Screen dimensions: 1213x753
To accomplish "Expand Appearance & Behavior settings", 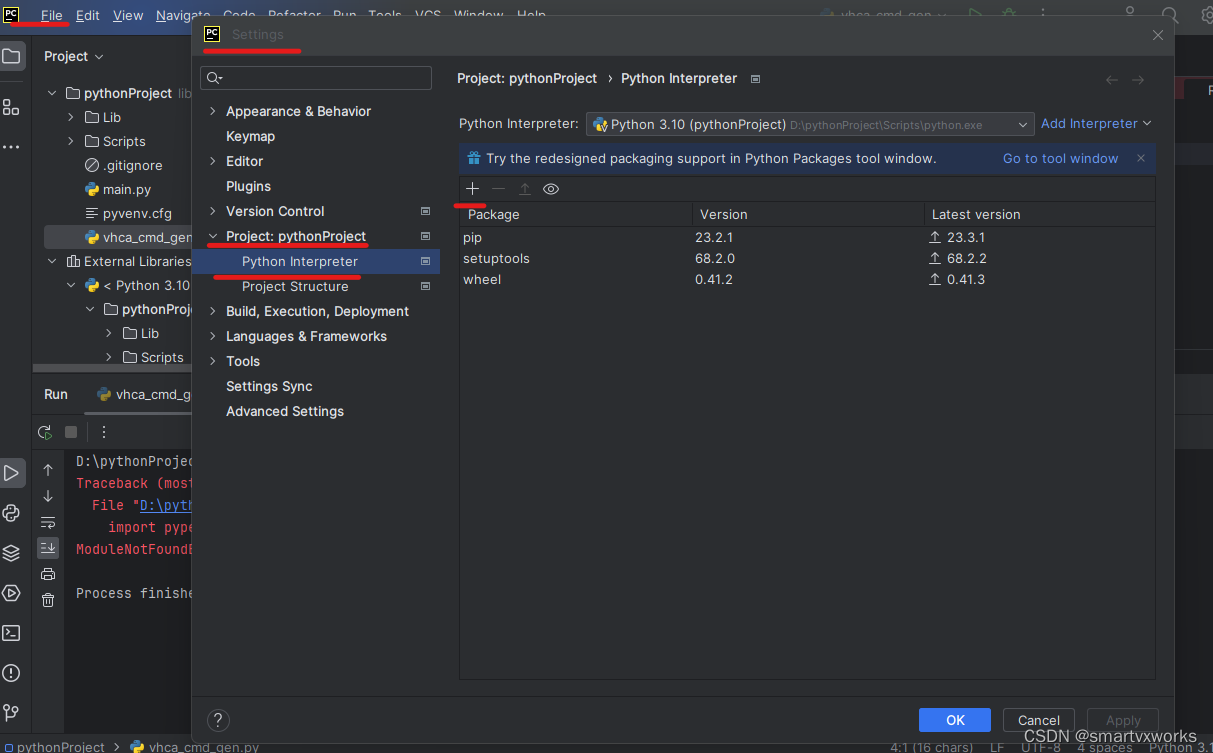I will point(212,111).
